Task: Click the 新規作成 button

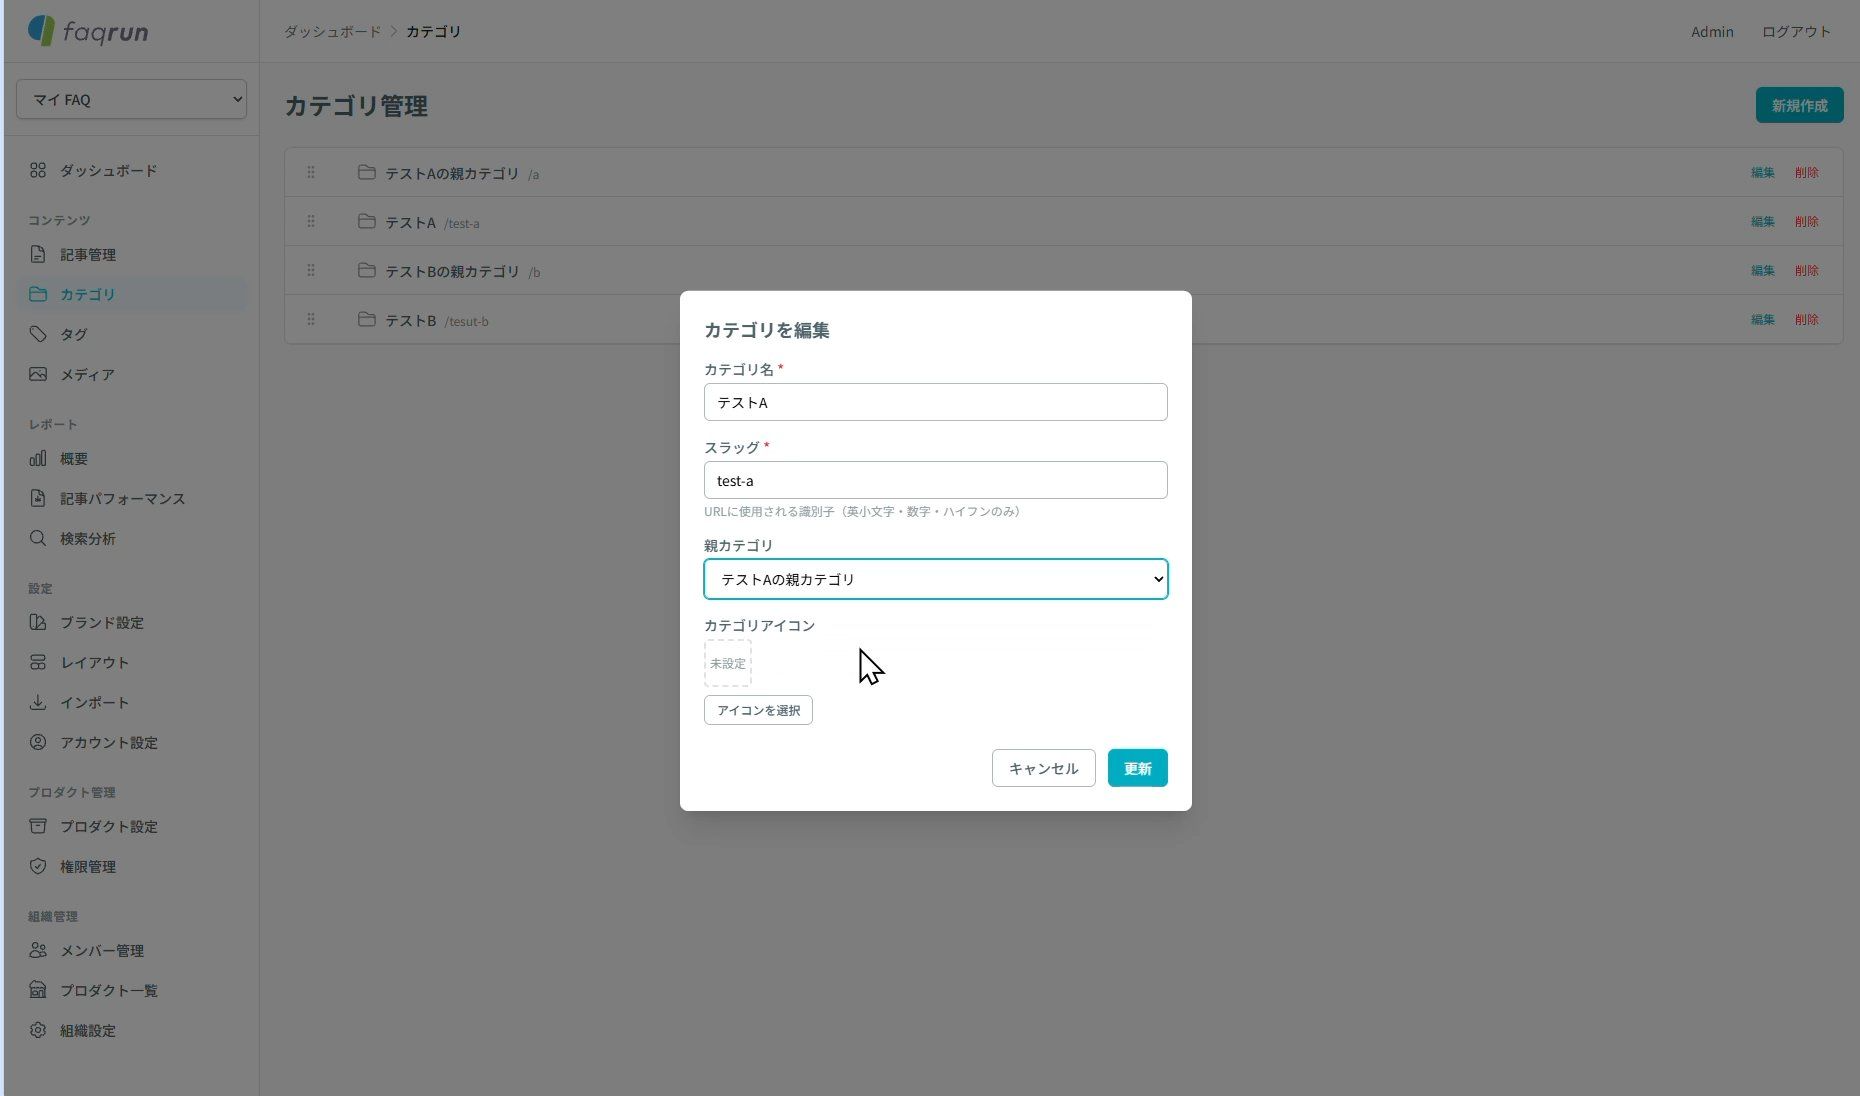Action: point(1799,105)
